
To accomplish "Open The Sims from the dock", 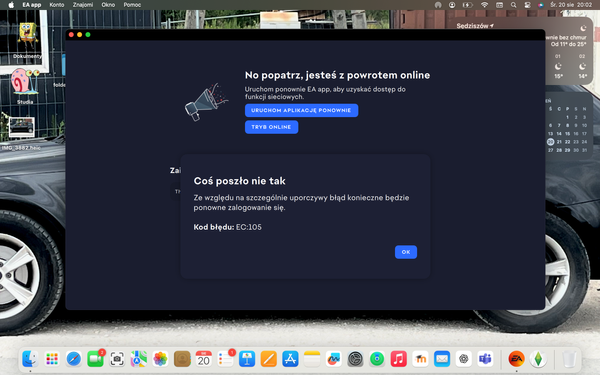I will tap(538, 359).
